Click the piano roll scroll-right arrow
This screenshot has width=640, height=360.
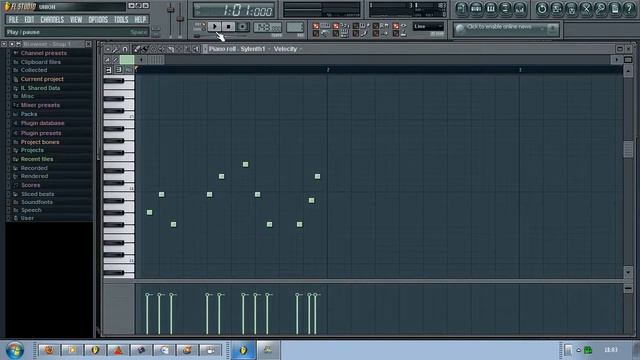(x=616, y=60)
